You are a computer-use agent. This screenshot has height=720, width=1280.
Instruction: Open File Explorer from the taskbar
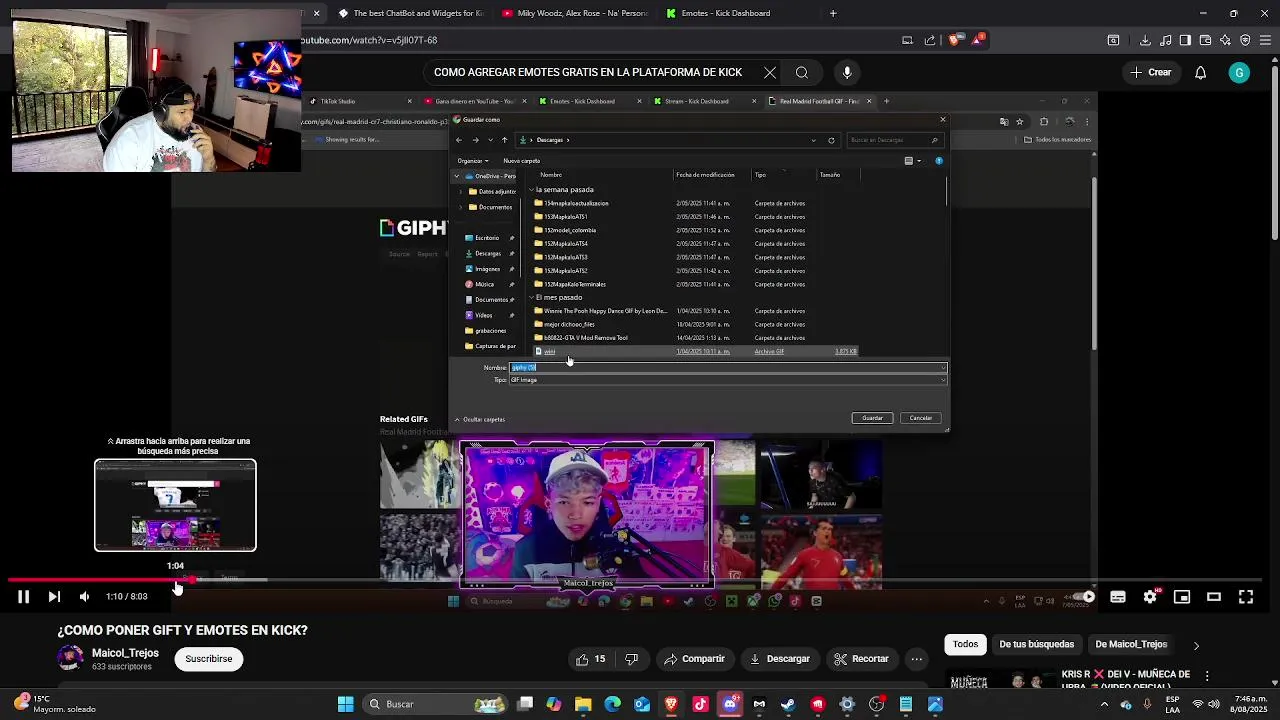pos(583,704)
